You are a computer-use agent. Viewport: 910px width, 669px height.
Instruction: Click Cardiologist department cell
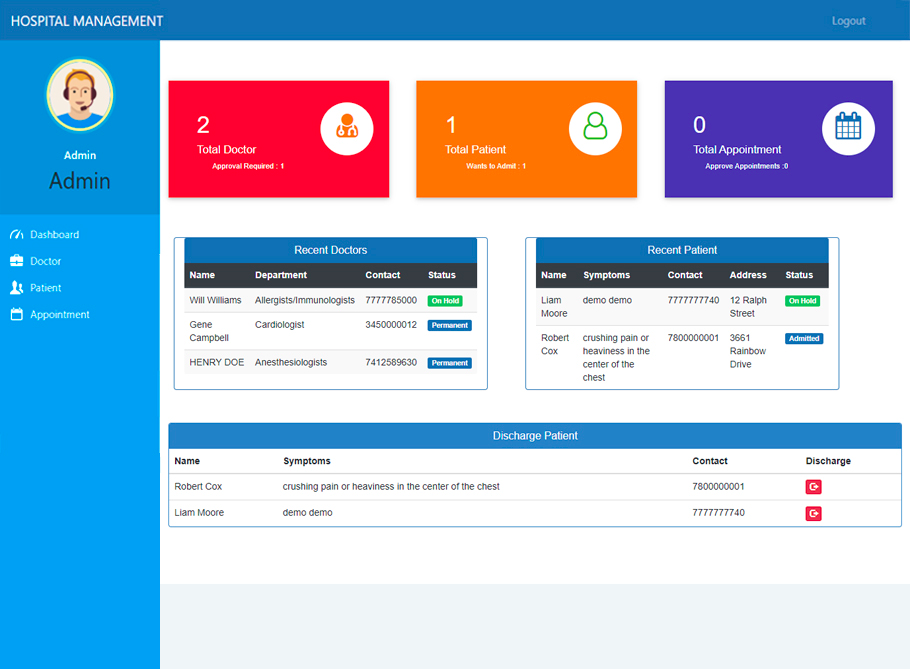tap(280, 324)
